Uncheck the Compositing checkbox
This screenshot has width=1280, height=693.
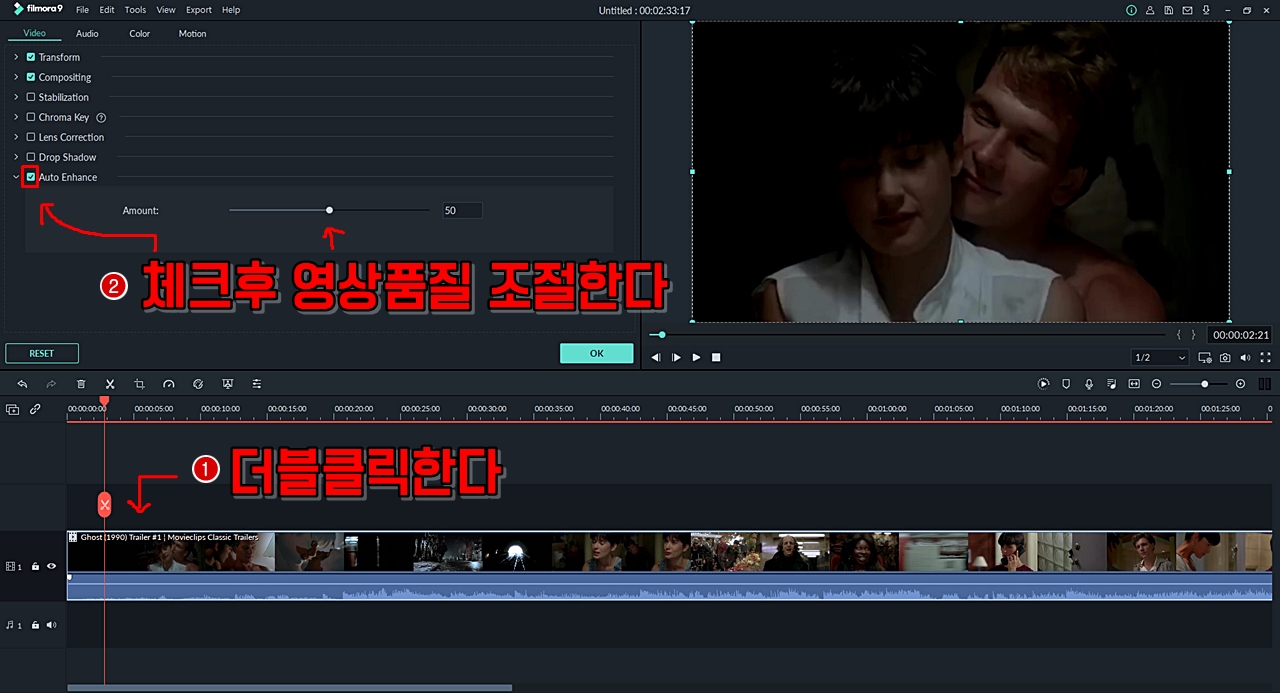pyautogui.click(x=31, y=77)
